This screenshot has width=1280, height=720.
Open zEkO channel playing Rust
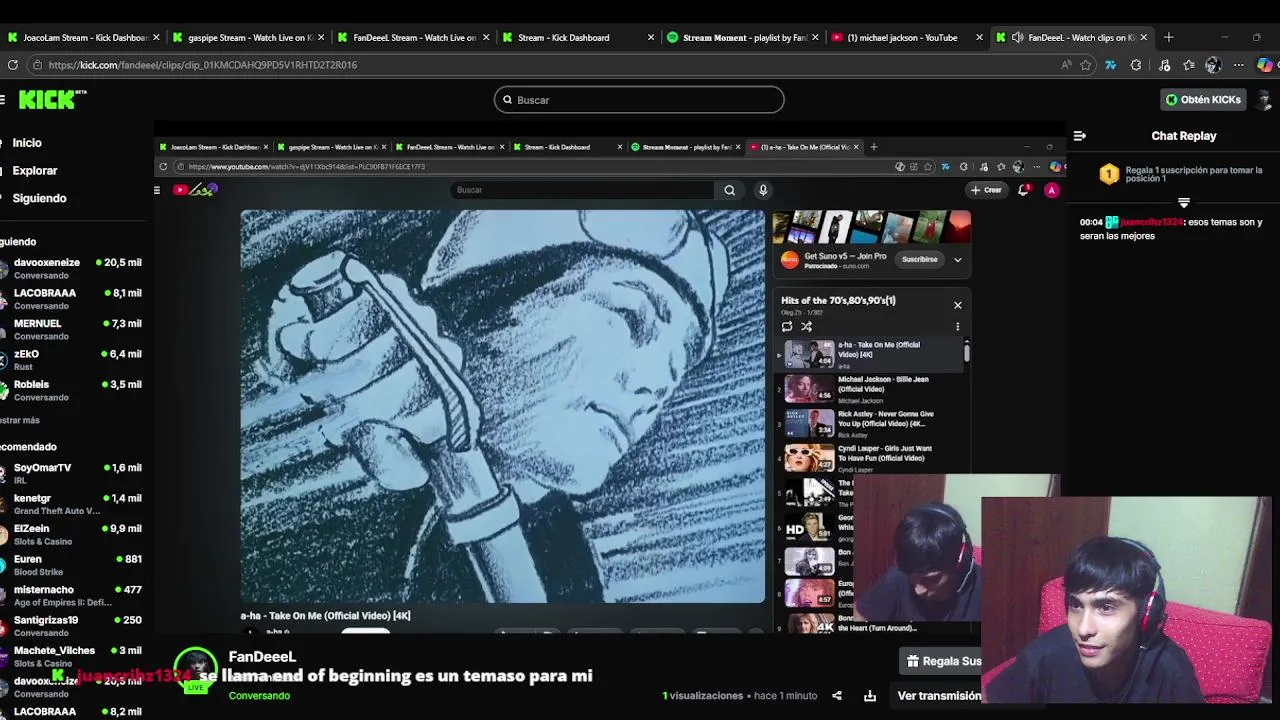point(72,359)
